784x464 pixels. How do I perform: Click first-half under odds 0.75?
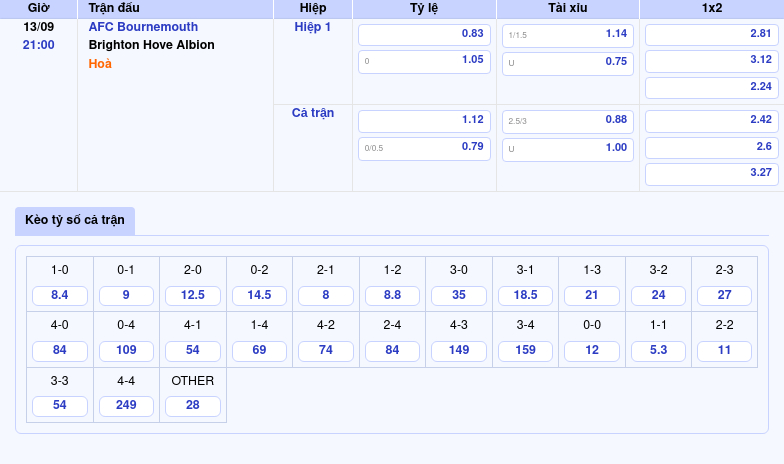coord(567,62)
